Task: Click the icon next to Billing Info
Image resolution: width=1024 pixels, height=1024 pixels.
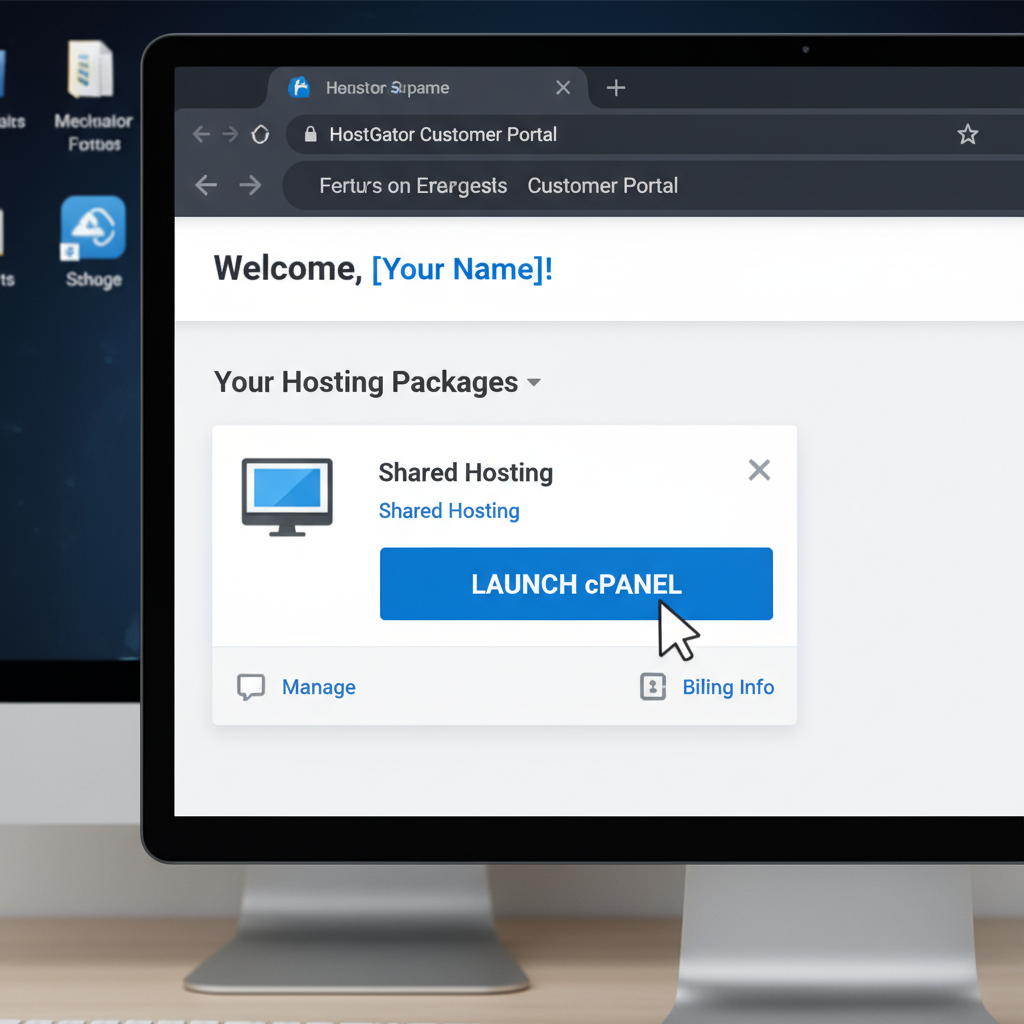Action: pyautogui.click(x=653, y=687)
